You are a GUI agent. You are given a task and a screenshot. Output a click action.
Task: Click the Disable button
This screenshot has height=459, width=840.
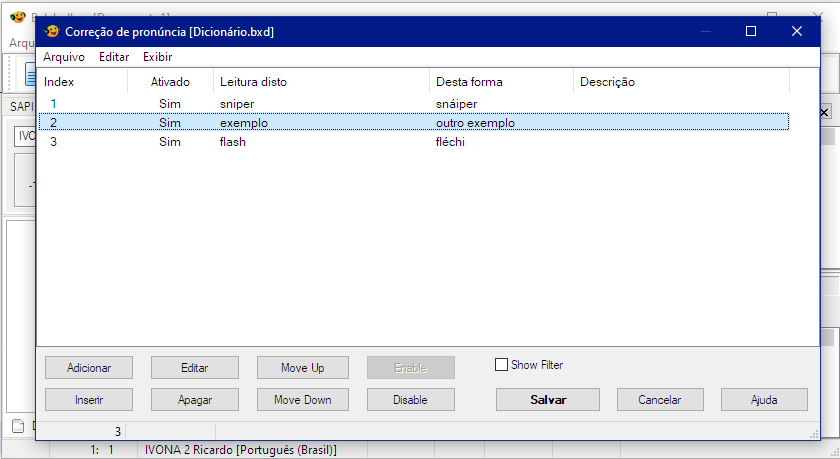(x=410, y=400)
